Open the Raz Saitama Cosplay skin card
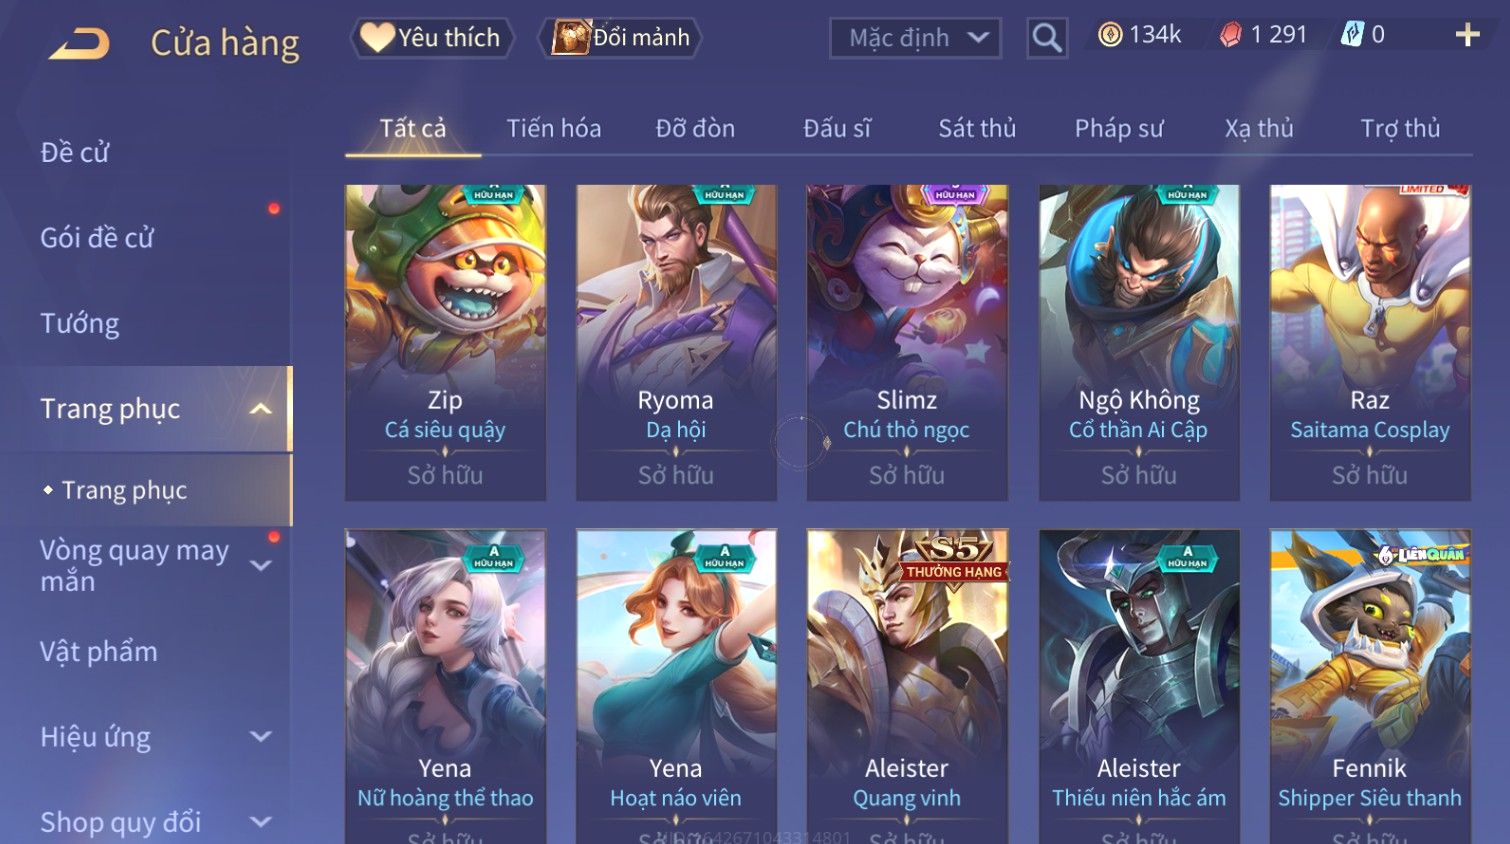The width and height of the screenshot is (1510, 844). [x=1370, y=342]
